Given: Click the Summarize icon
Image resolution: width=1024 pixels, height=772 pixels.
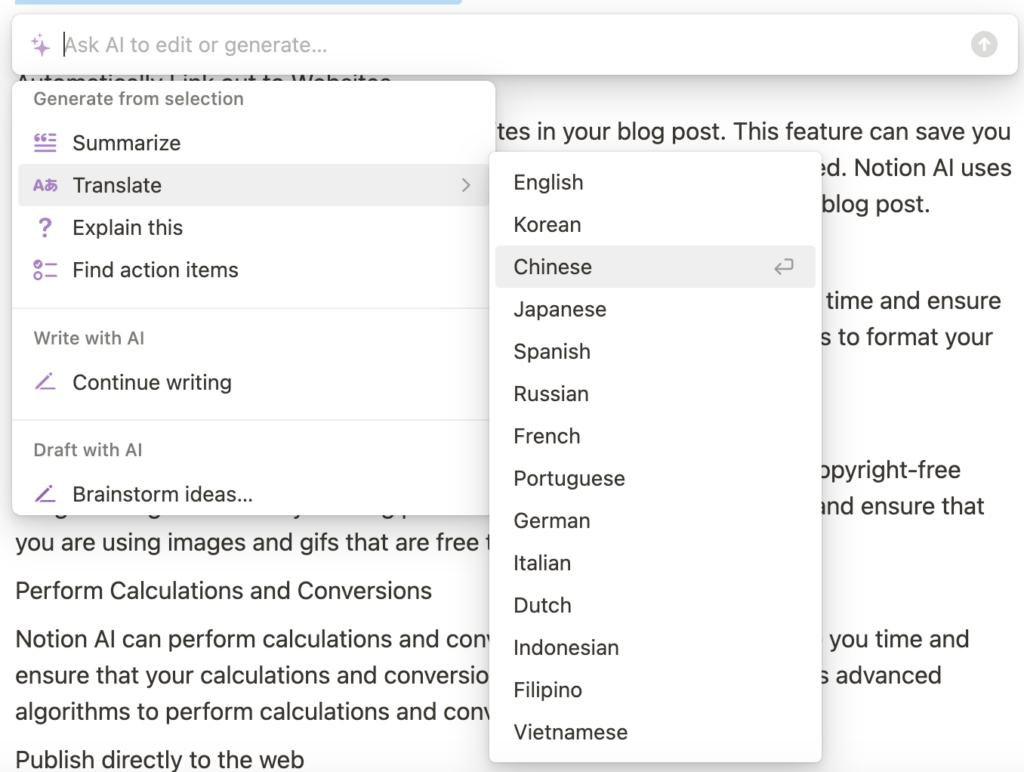Looking at the screenshot, I should pos(45,143).
